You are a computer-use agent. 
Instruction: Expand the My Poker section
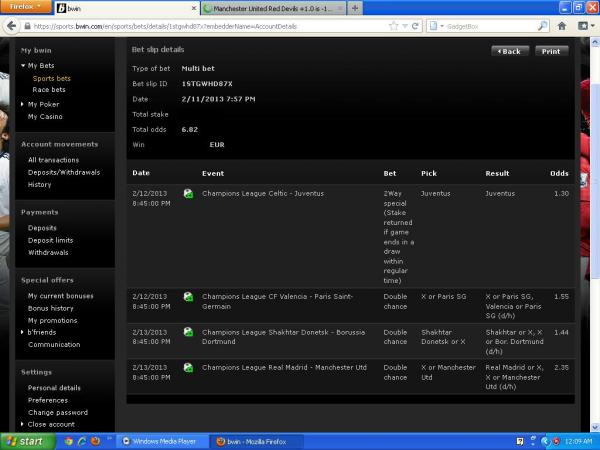[23, 104]
